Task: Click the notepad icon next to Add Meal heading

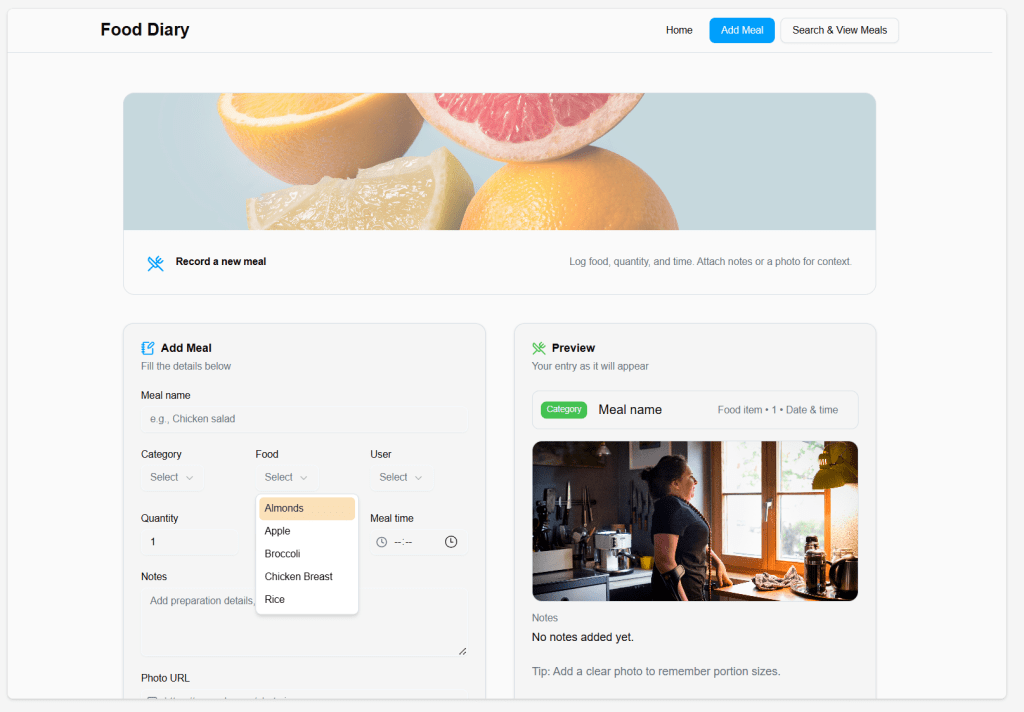Action: pos(148,348)
